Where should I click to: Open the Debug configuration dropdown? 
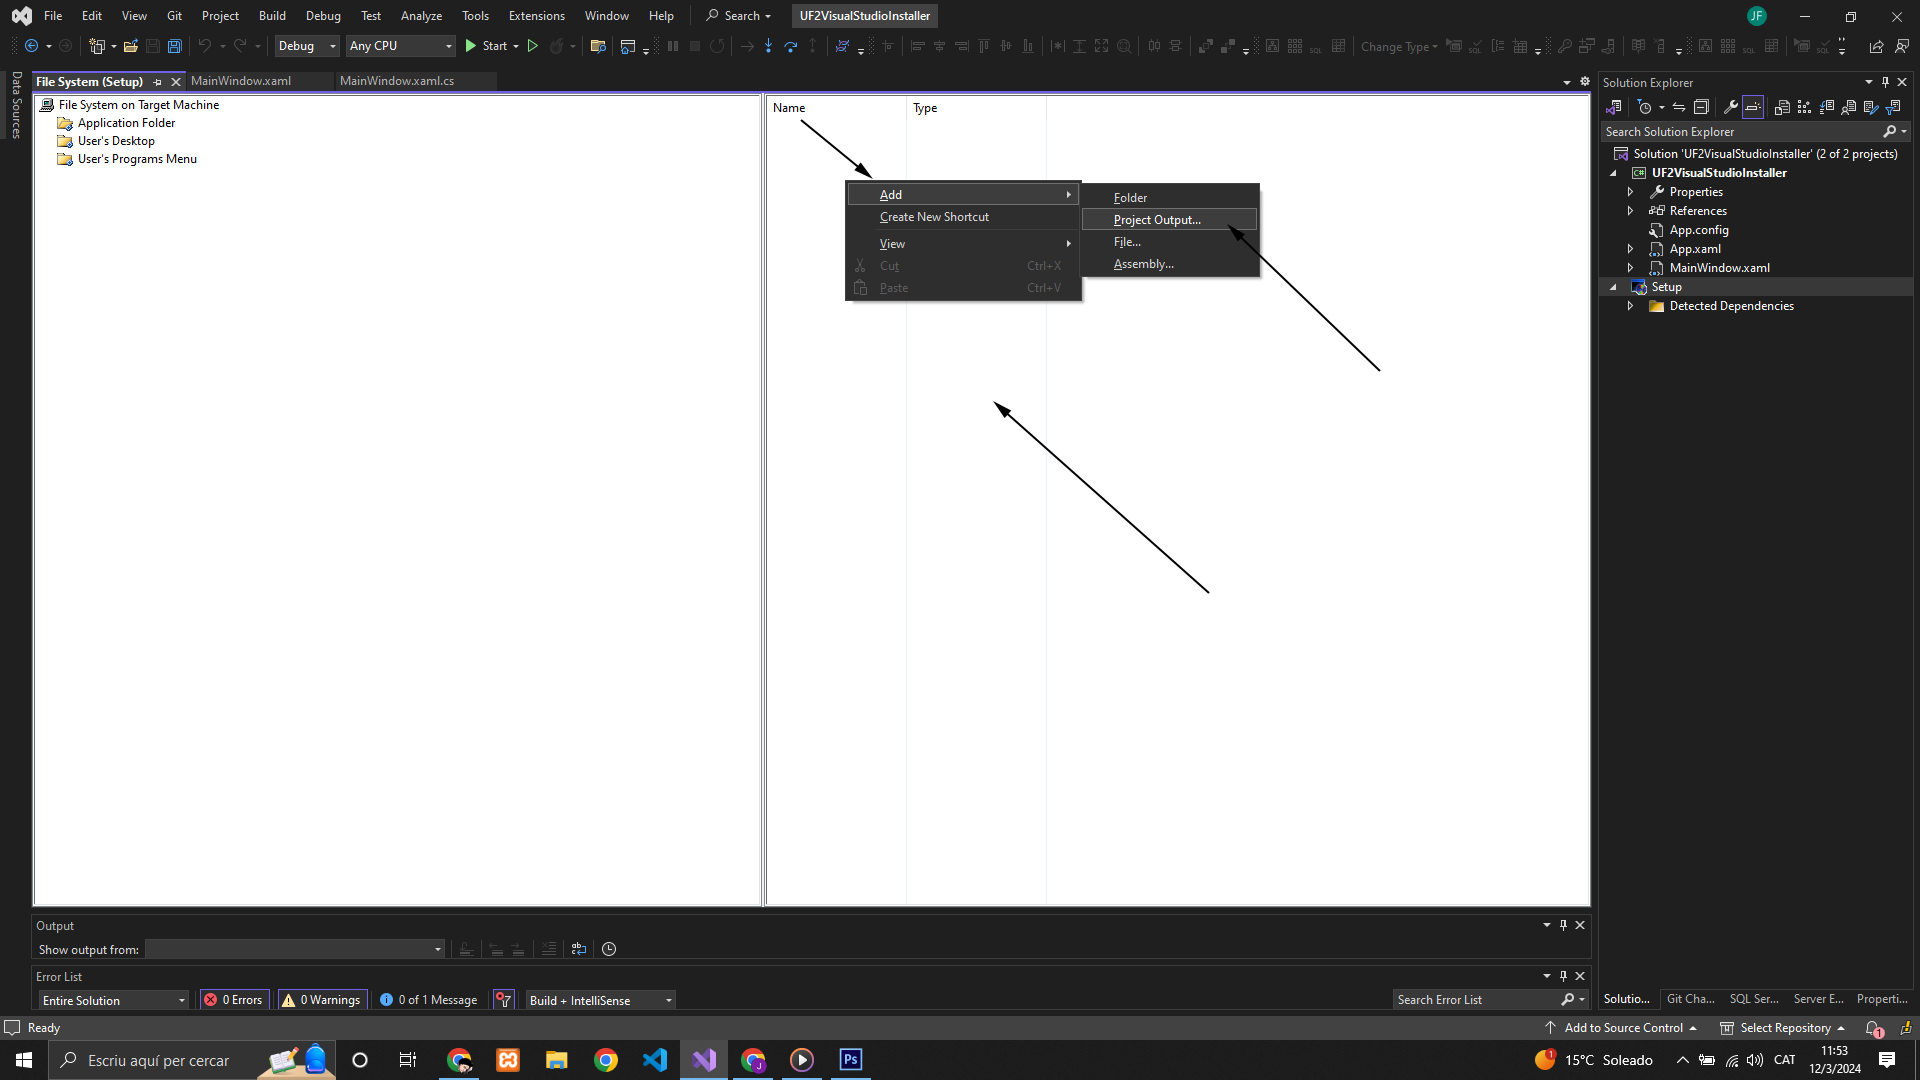[x=307, y=46]
